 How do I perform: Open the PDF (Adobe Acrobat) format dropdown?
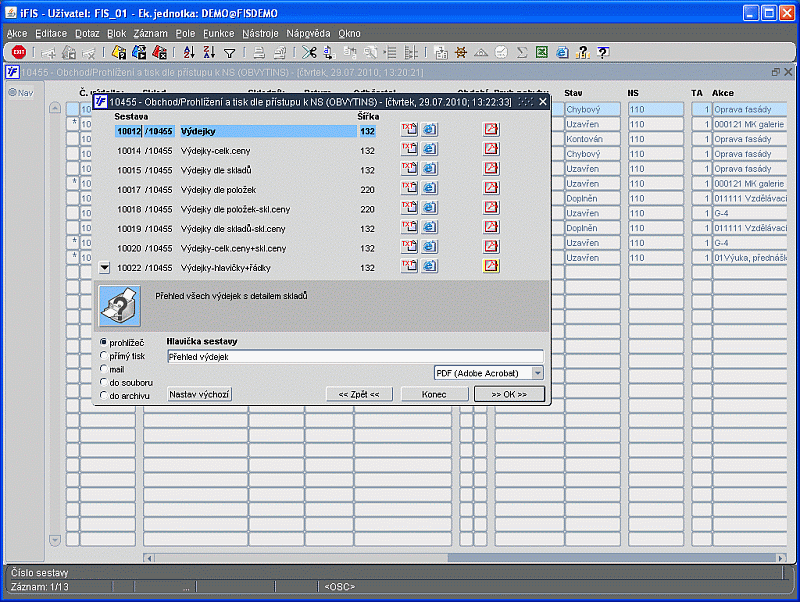(x=538, y=373)
